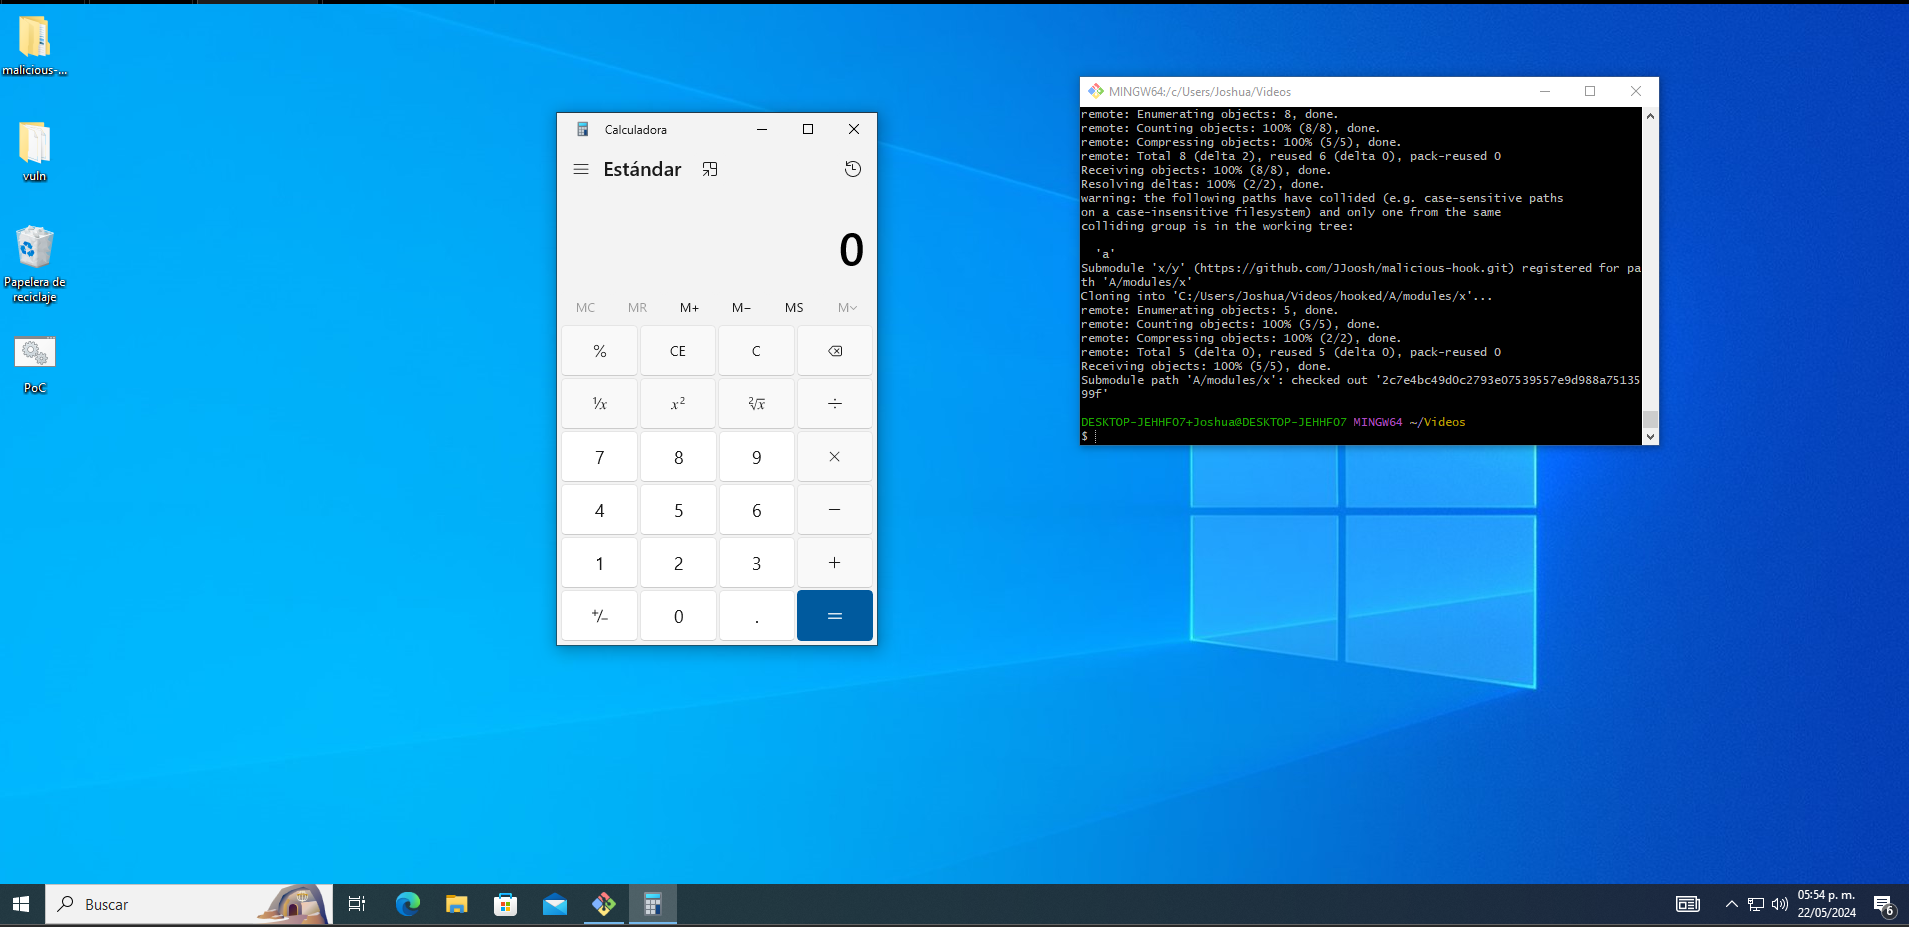
Task: Maximize the MINGW64 terminal window
Action: click(1590, 91)
